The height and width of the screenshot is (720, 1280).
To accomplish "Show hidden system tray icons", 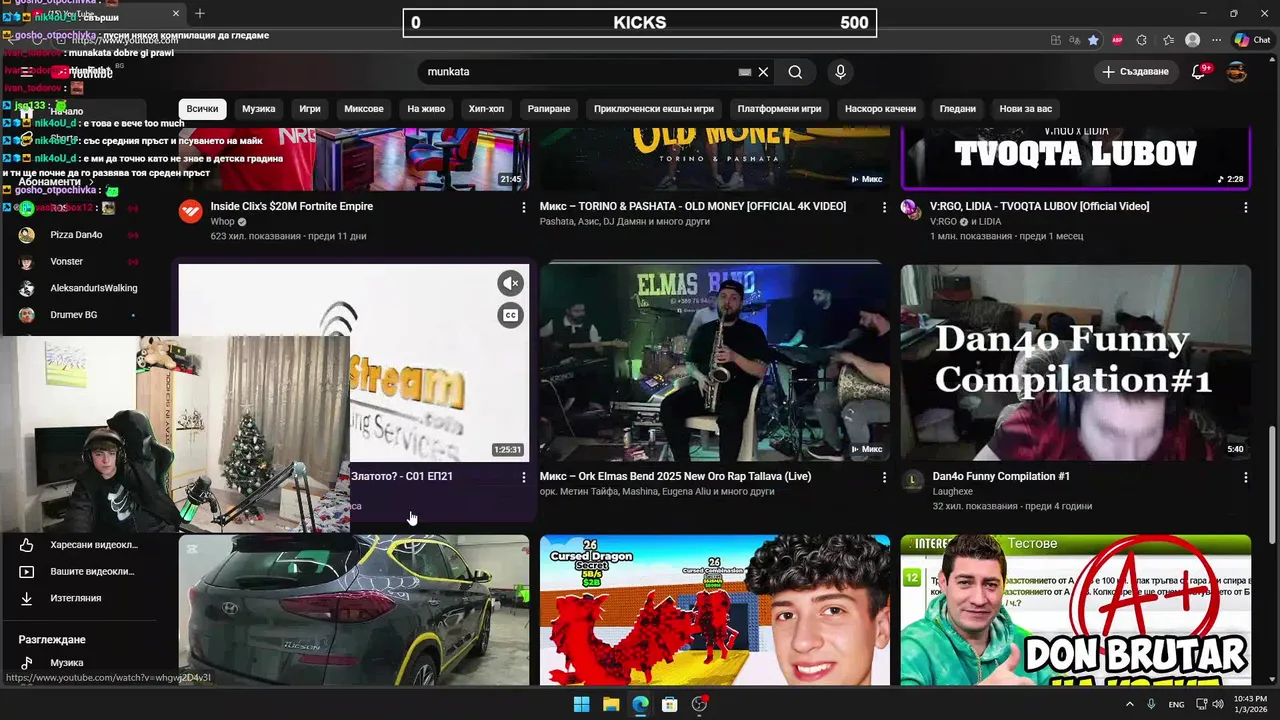I will [1130, 704].
